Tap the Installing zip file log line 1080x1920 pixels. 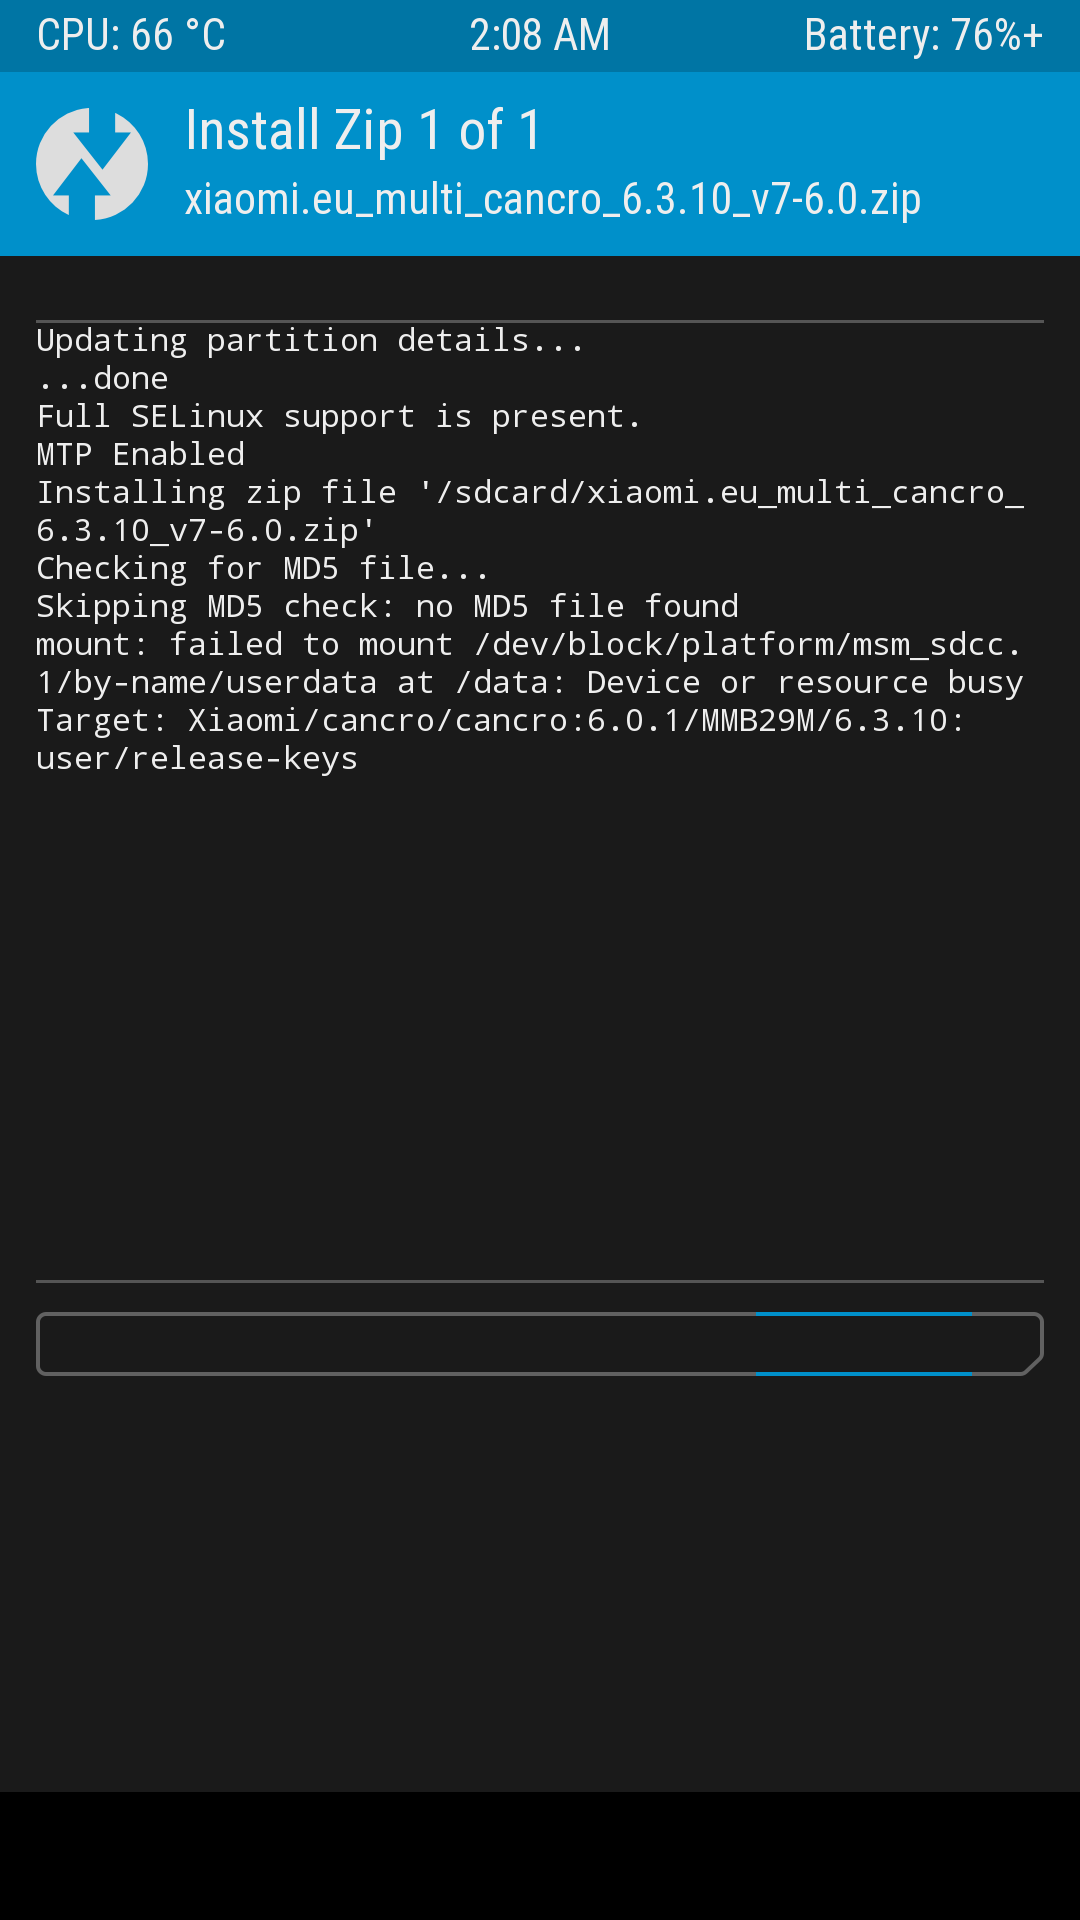[x=530, y=511]
